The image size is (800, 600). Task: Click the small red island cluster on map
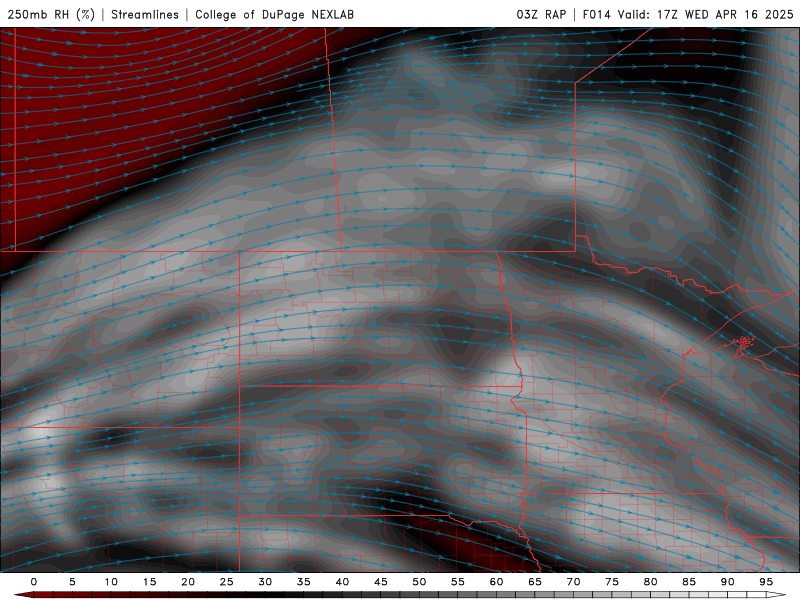pos(744,342)
